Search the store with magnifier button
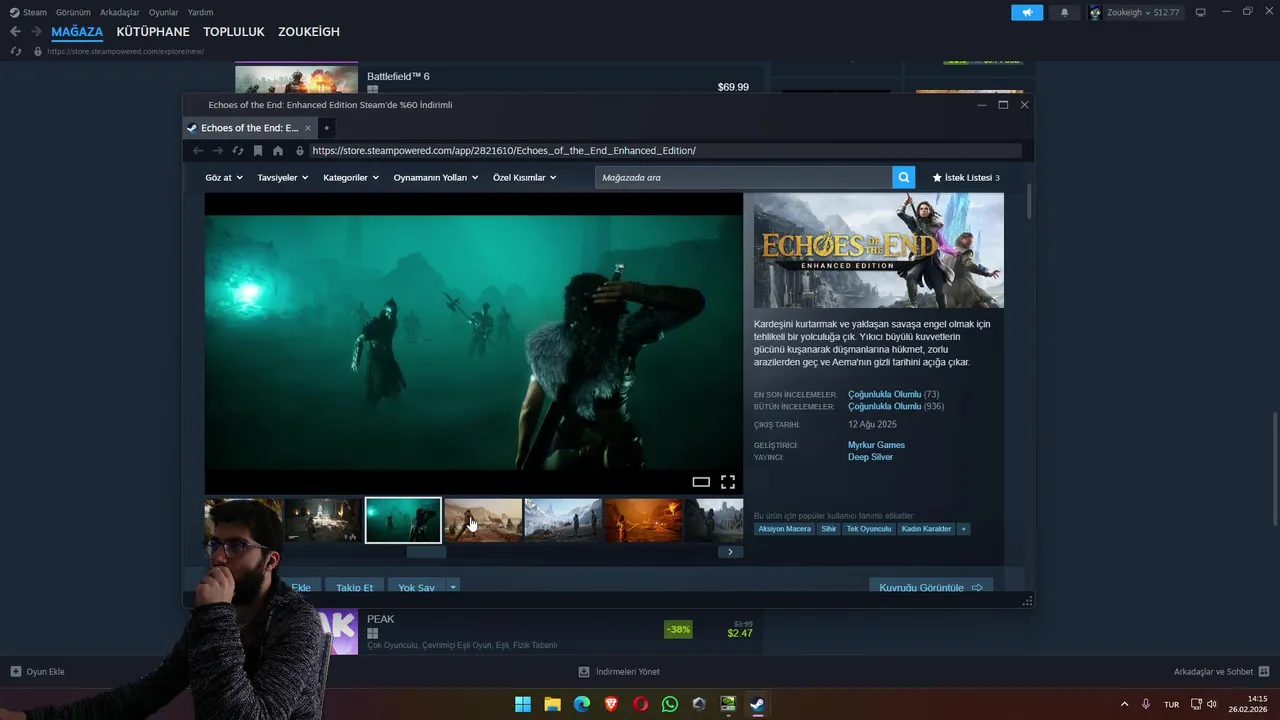1280x720 pixels. click(904, 177)
